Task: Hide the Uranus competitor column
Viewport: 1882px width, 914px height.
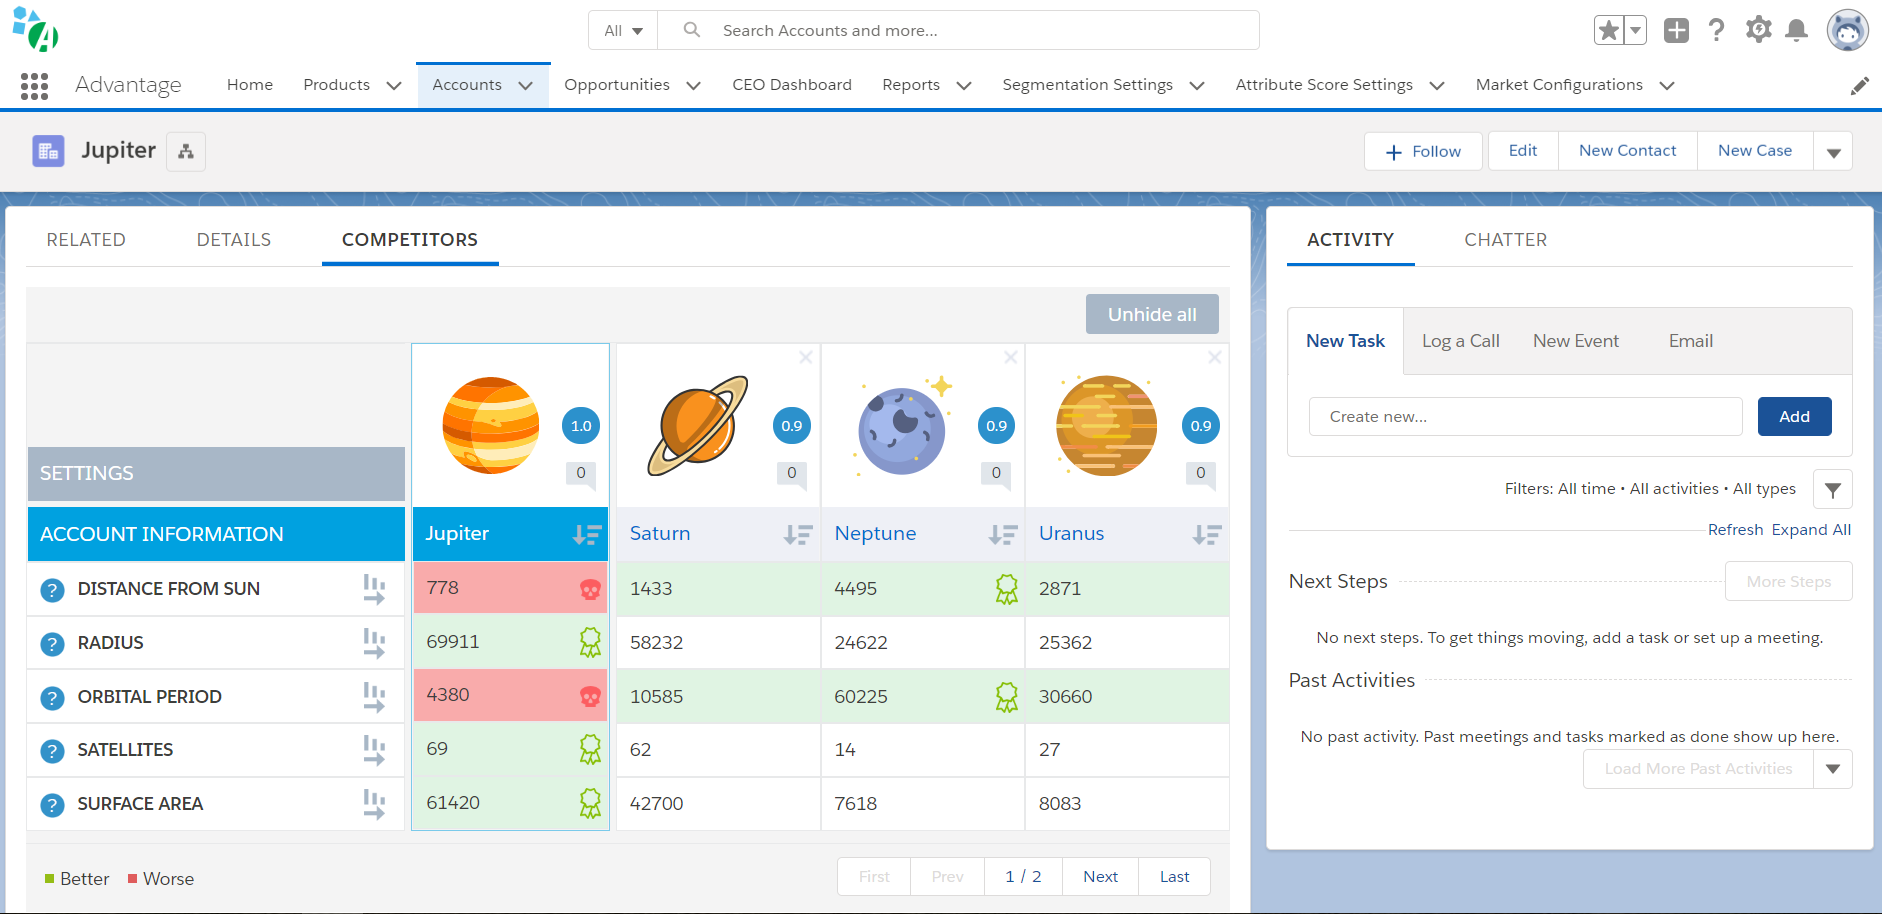Action: click(1215, 357)
